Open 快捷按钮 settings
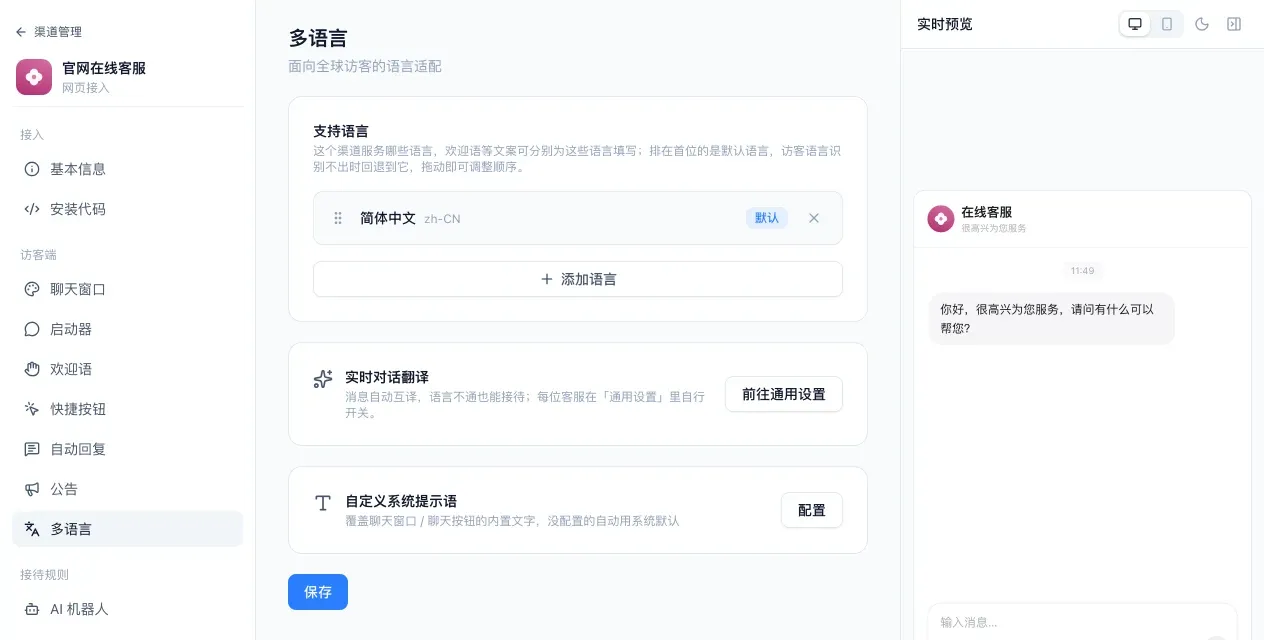Image resolution: width=1264 pixels, height=640 pixels. click(x=127, y=409)
